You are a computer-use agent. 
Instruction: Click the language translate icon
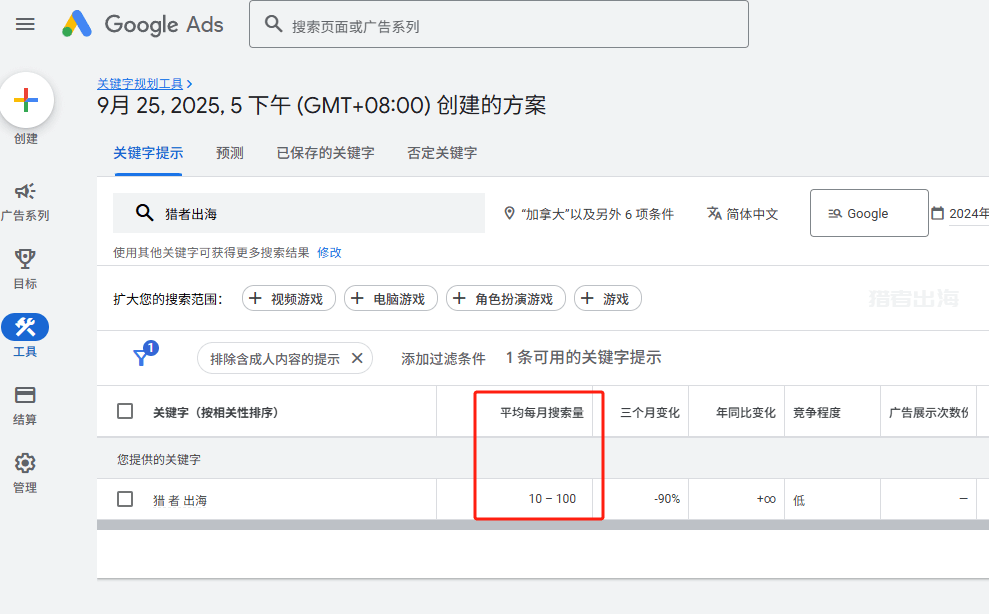pyautogui.click(x=714, y=213)
